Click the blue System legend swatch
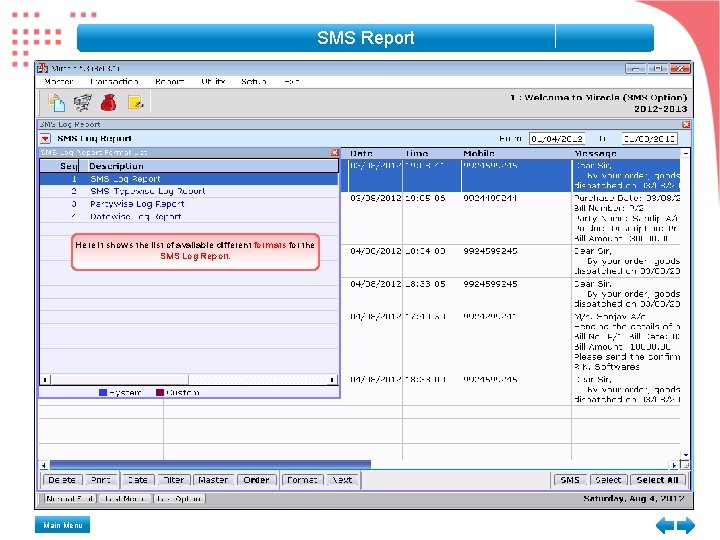The width and height of the screenshot is (720, 540). point(103,393)
